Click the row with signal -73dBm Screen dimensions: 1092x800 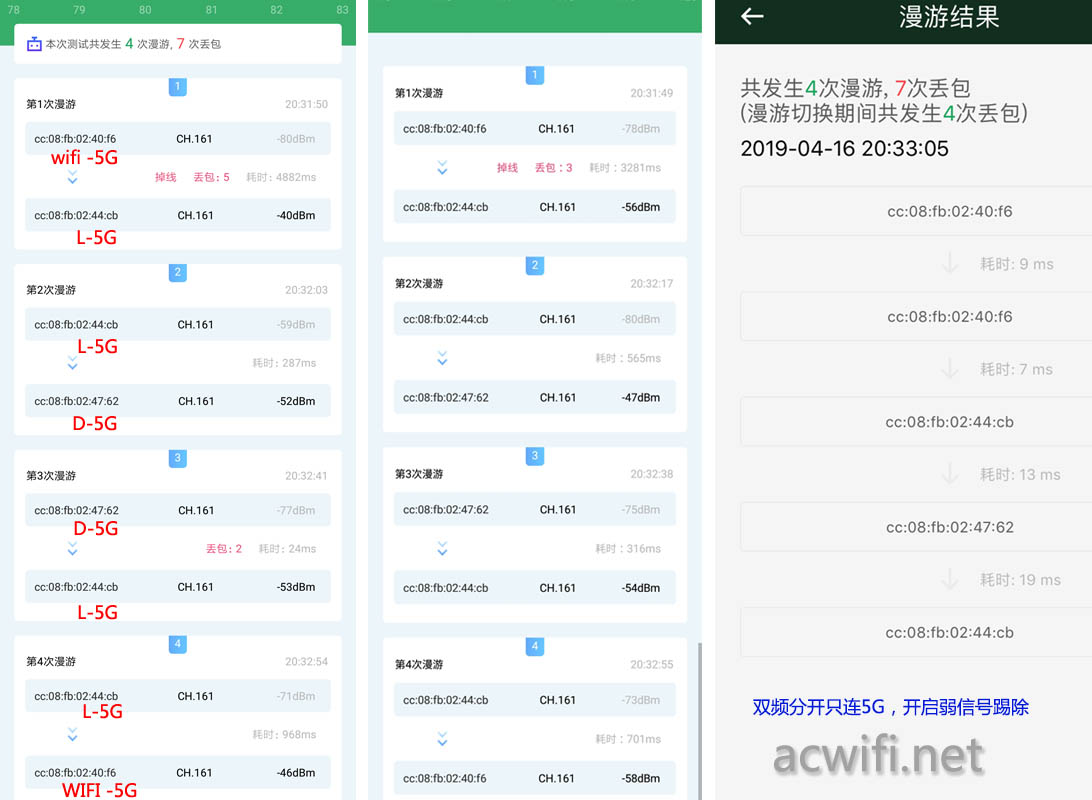click(x=534, y=700)
